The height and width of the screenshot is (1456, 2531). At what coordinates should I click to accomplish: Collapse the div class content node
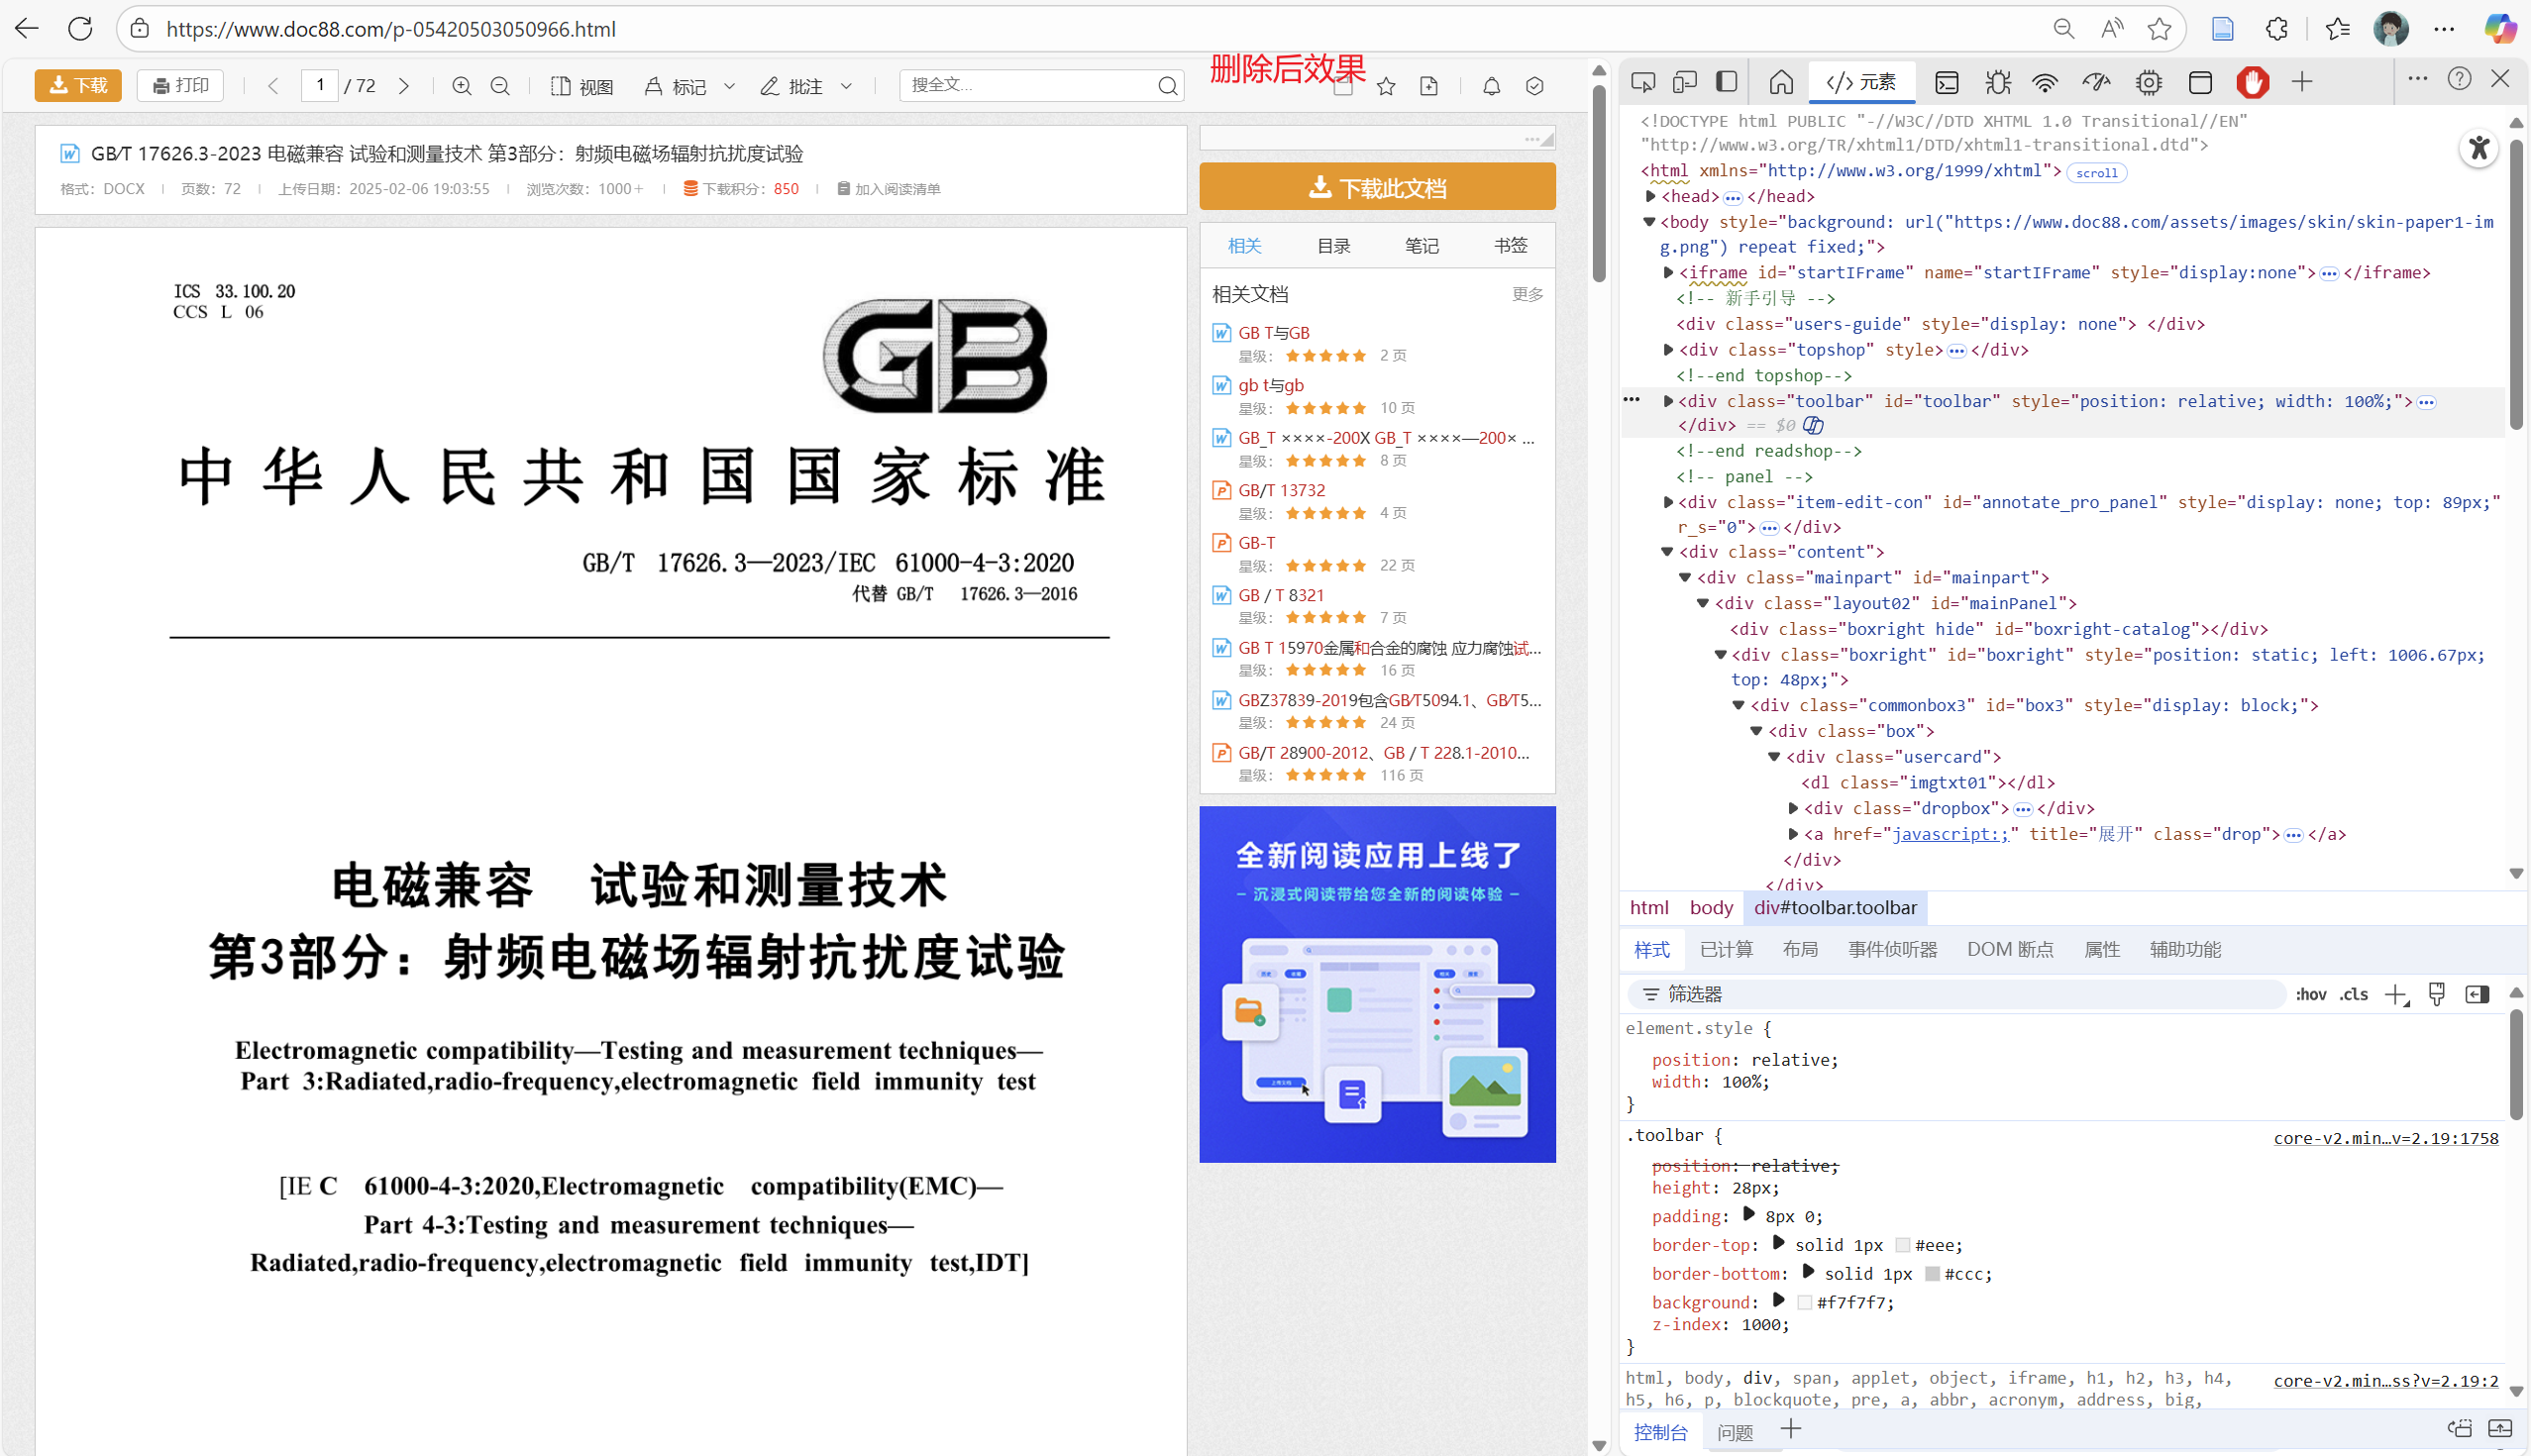[1667, 552]
